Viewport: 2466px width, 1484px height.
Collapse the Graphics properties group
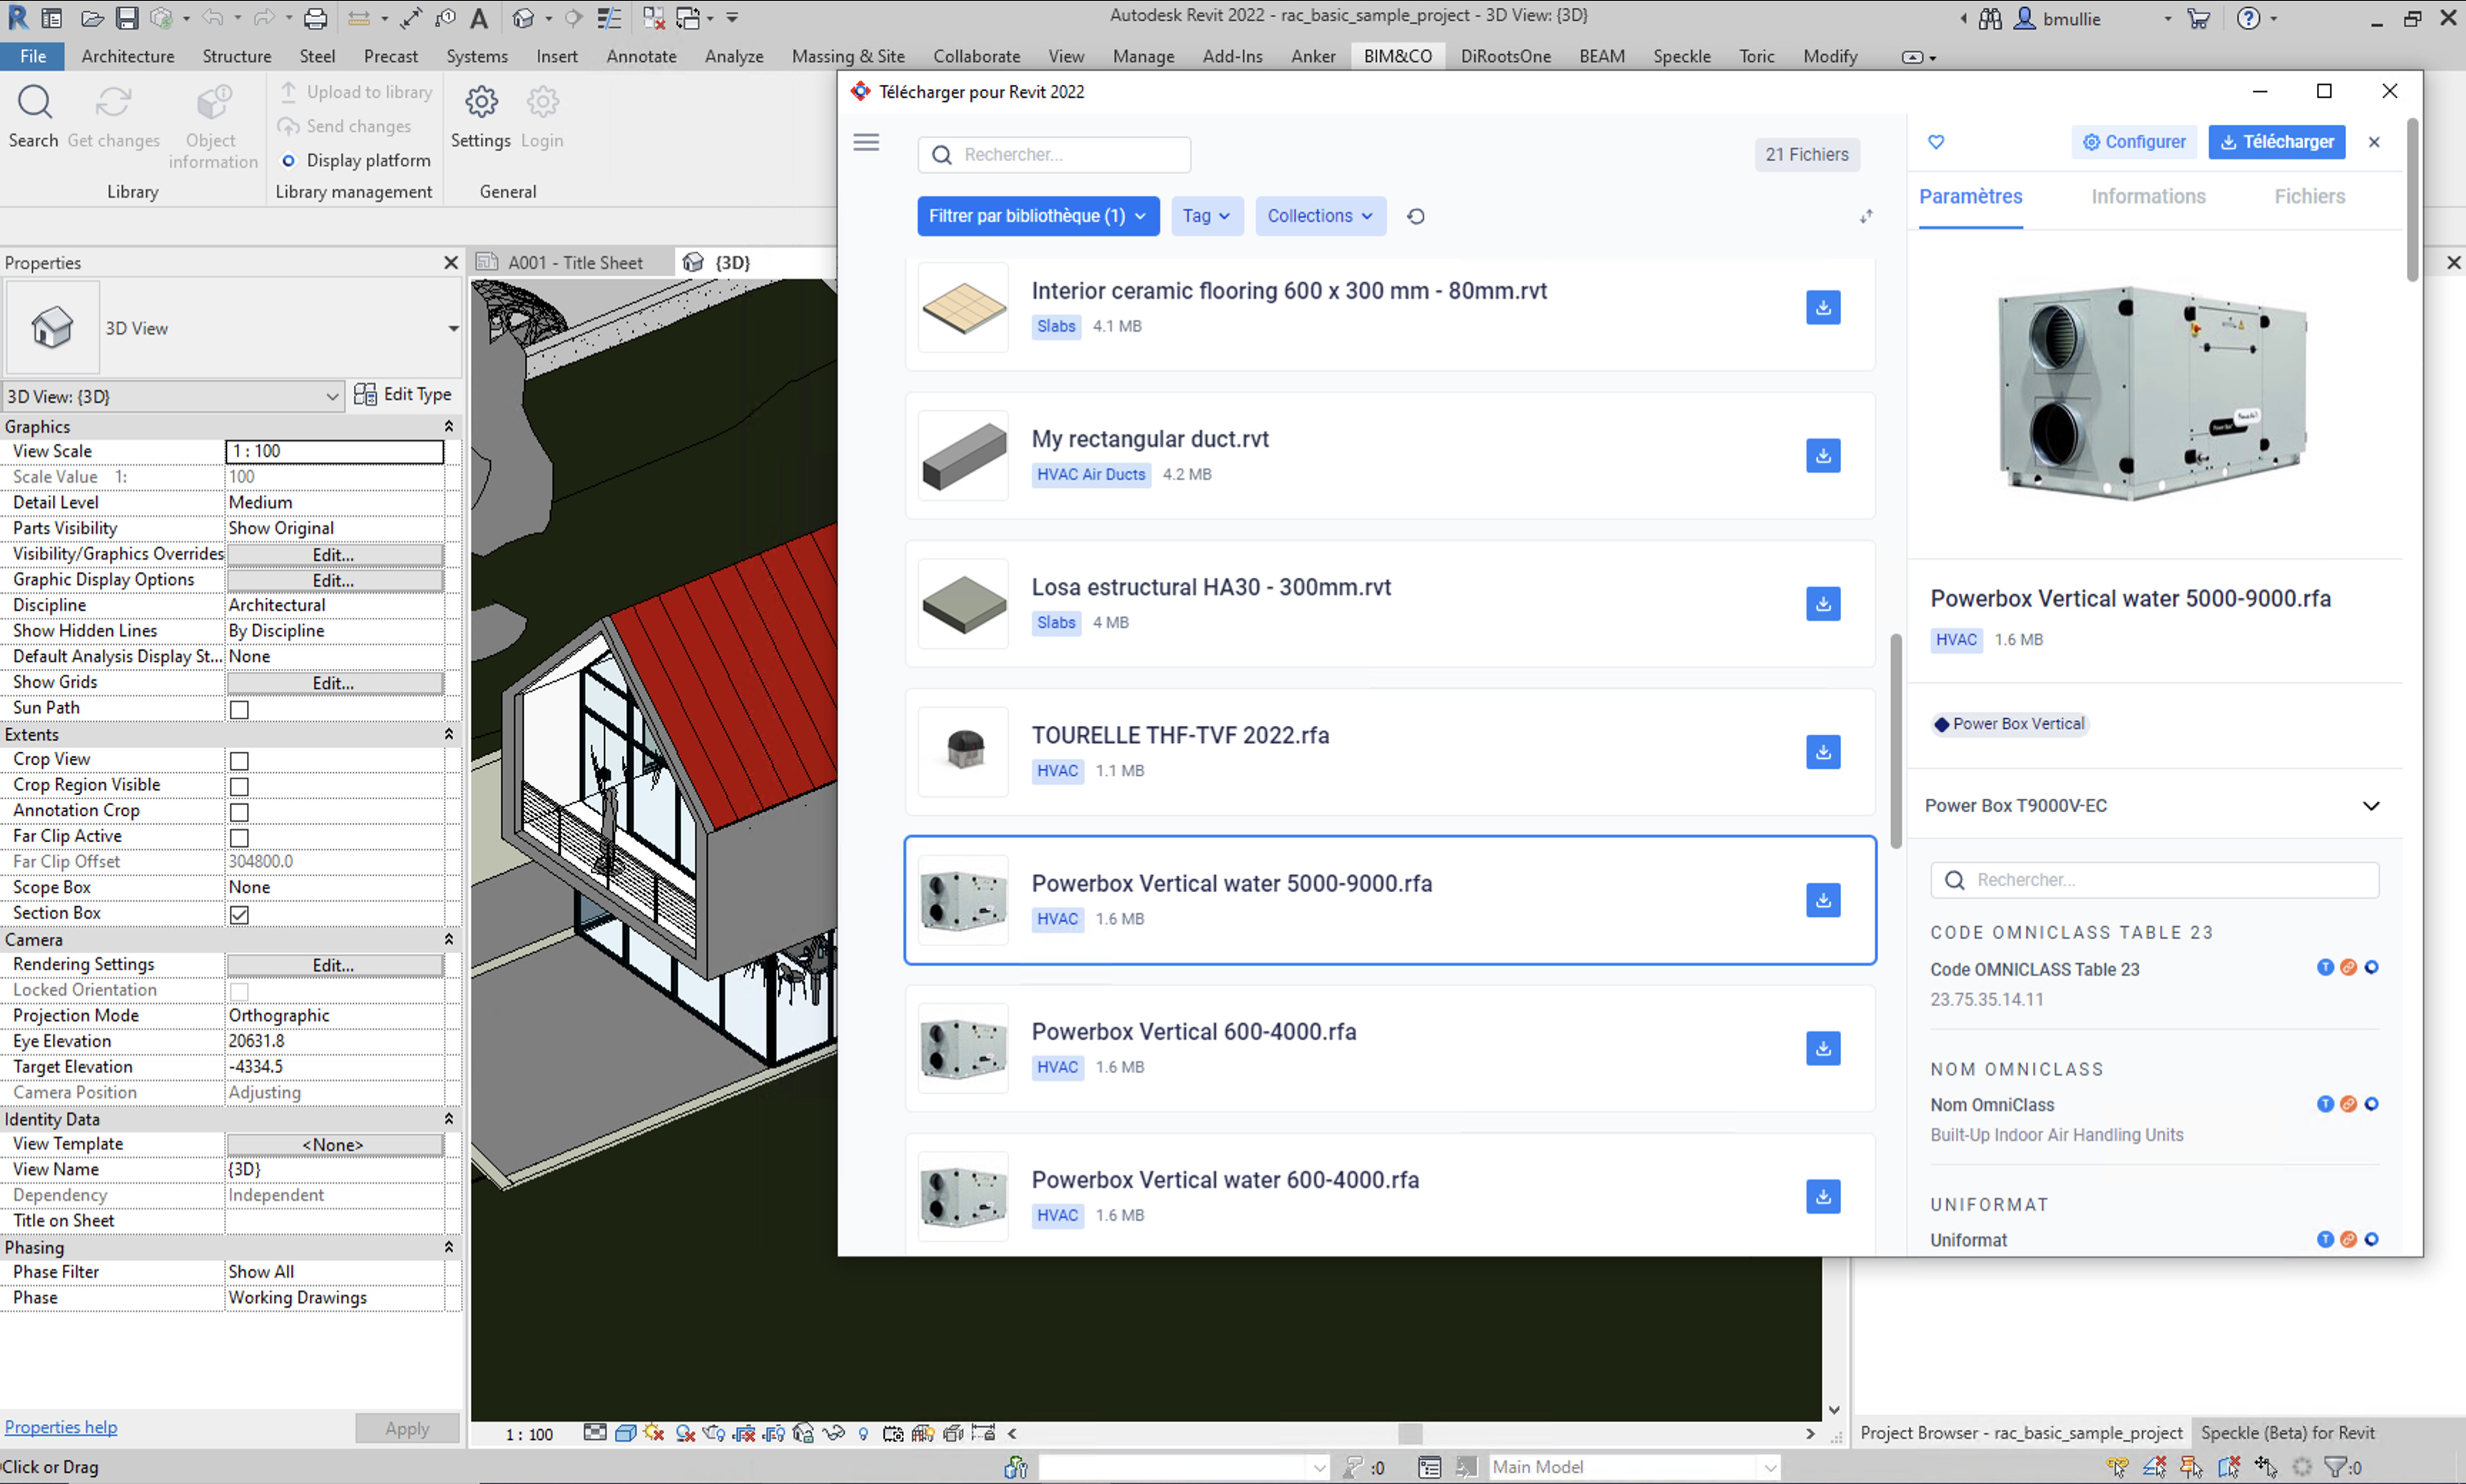coord(448,427)
